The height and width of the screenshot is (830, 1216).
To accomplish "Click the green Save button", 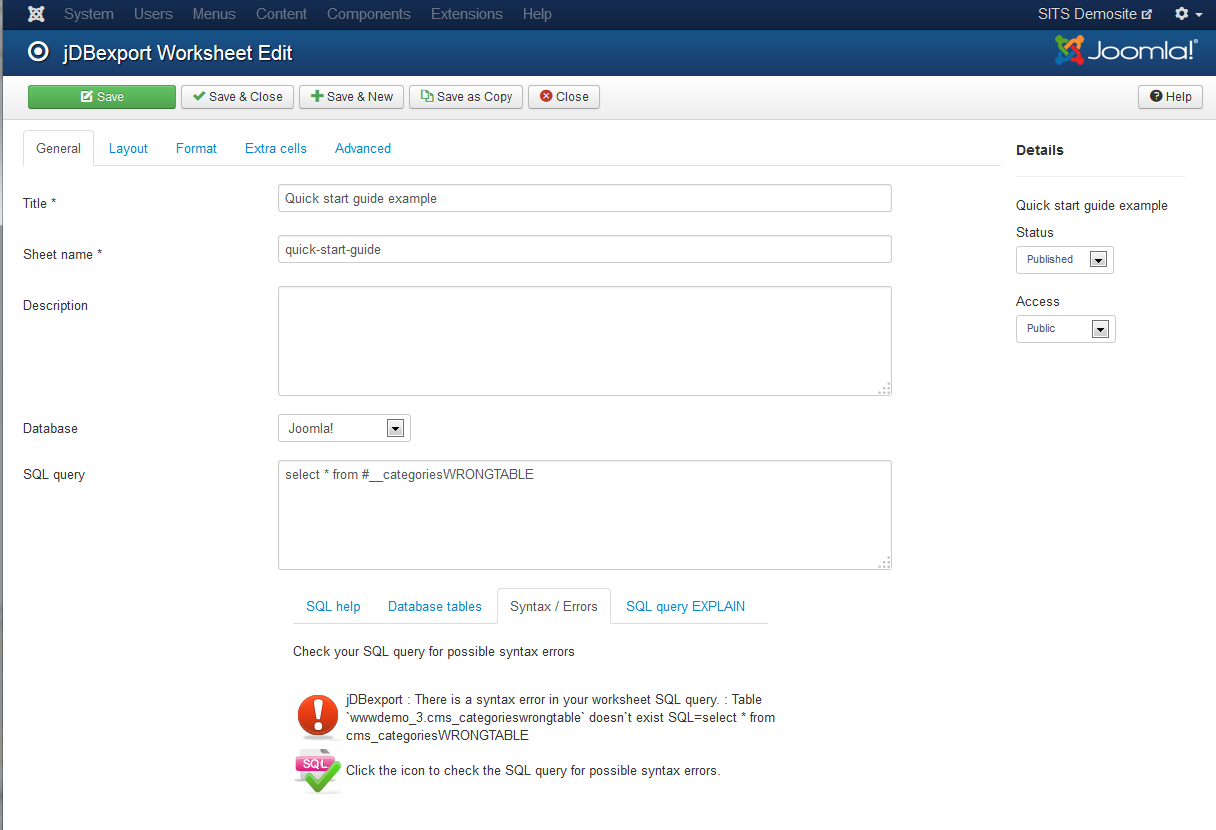I will (102, 97).
